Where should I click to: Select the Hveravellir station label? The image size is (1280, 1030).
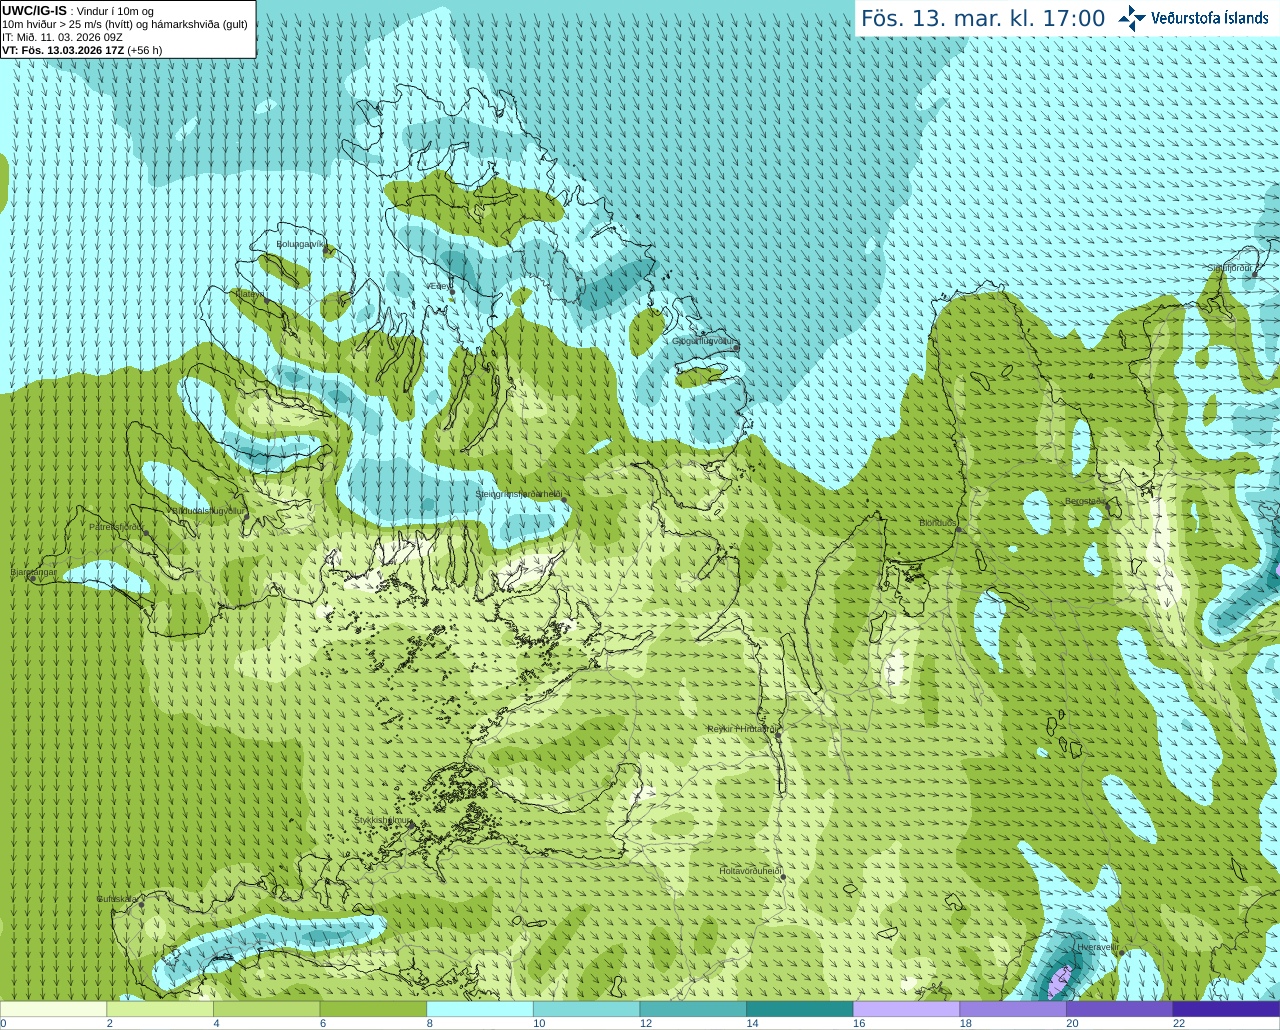coord(1098,946)
